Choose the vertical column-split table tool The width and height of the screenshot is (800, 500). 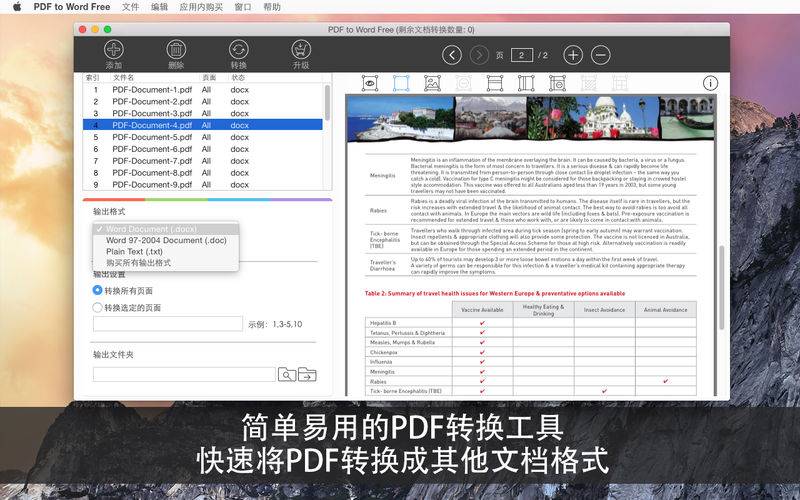click(x=526, y=83)
